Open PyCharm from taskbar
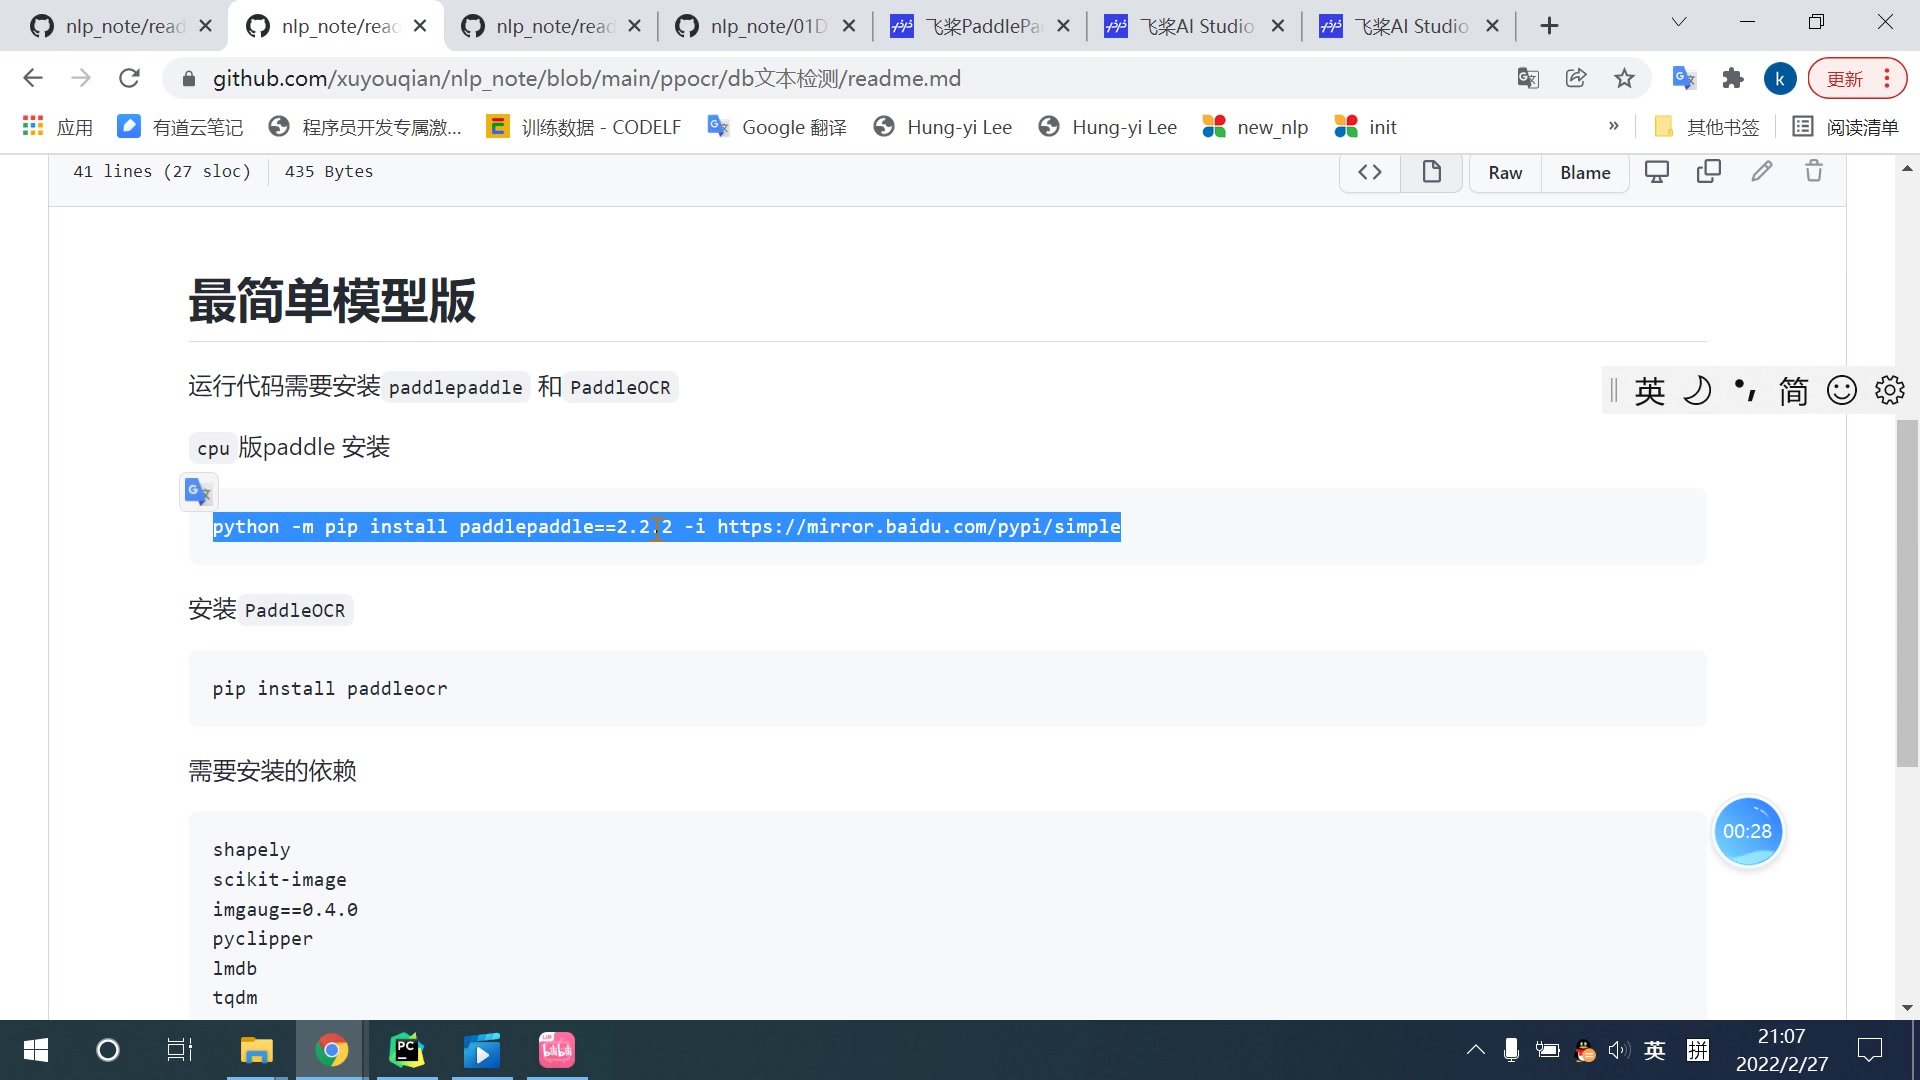 (407, 1050)
